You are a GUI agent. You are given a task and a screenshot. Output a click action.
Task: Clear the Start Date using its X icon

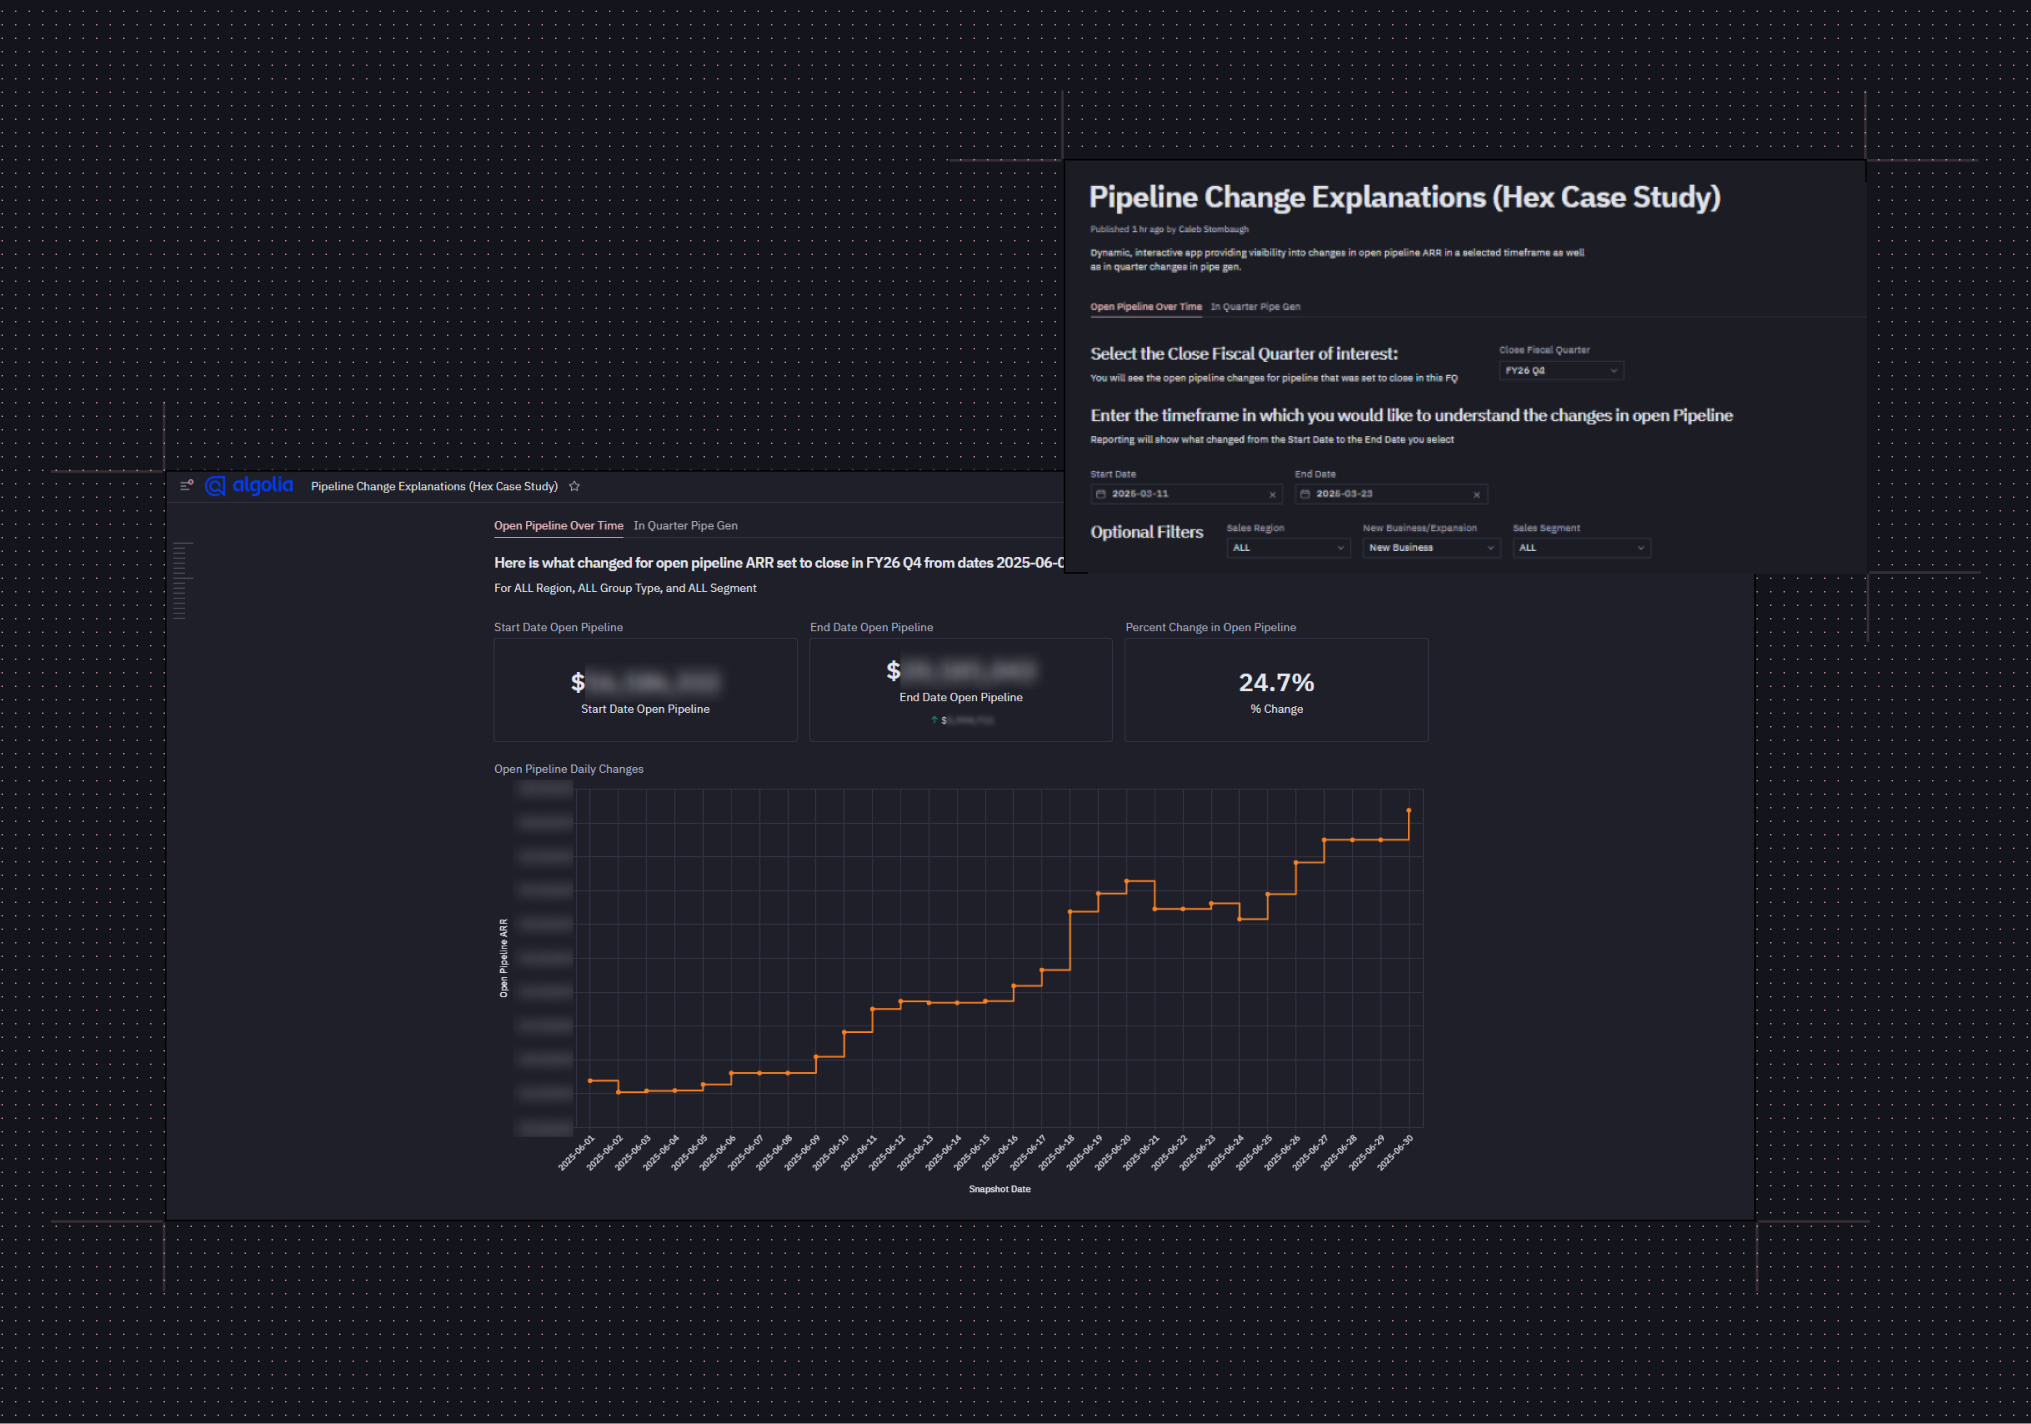(x=1272, y=493)
